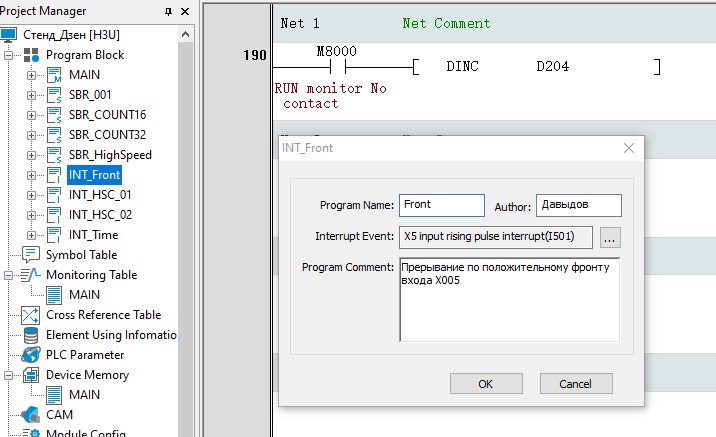Expand the SBR_HighSpeed node
The width and height of the screenshot is (716, 437).
(x=31, y=156)
